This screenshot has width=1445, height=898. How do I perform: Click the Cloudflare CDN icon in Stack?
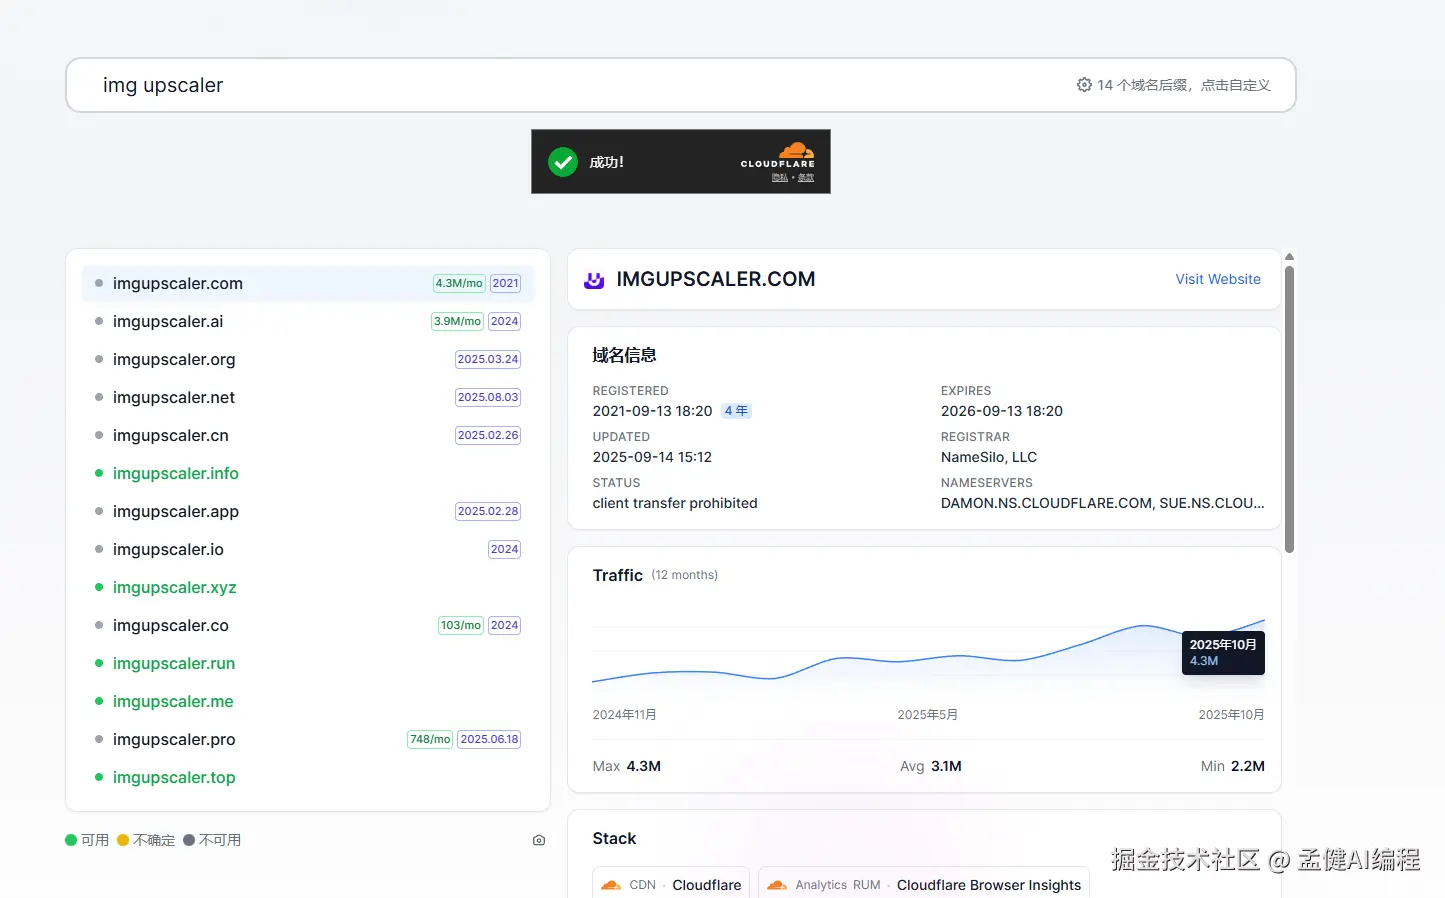(x=611, y=885)
